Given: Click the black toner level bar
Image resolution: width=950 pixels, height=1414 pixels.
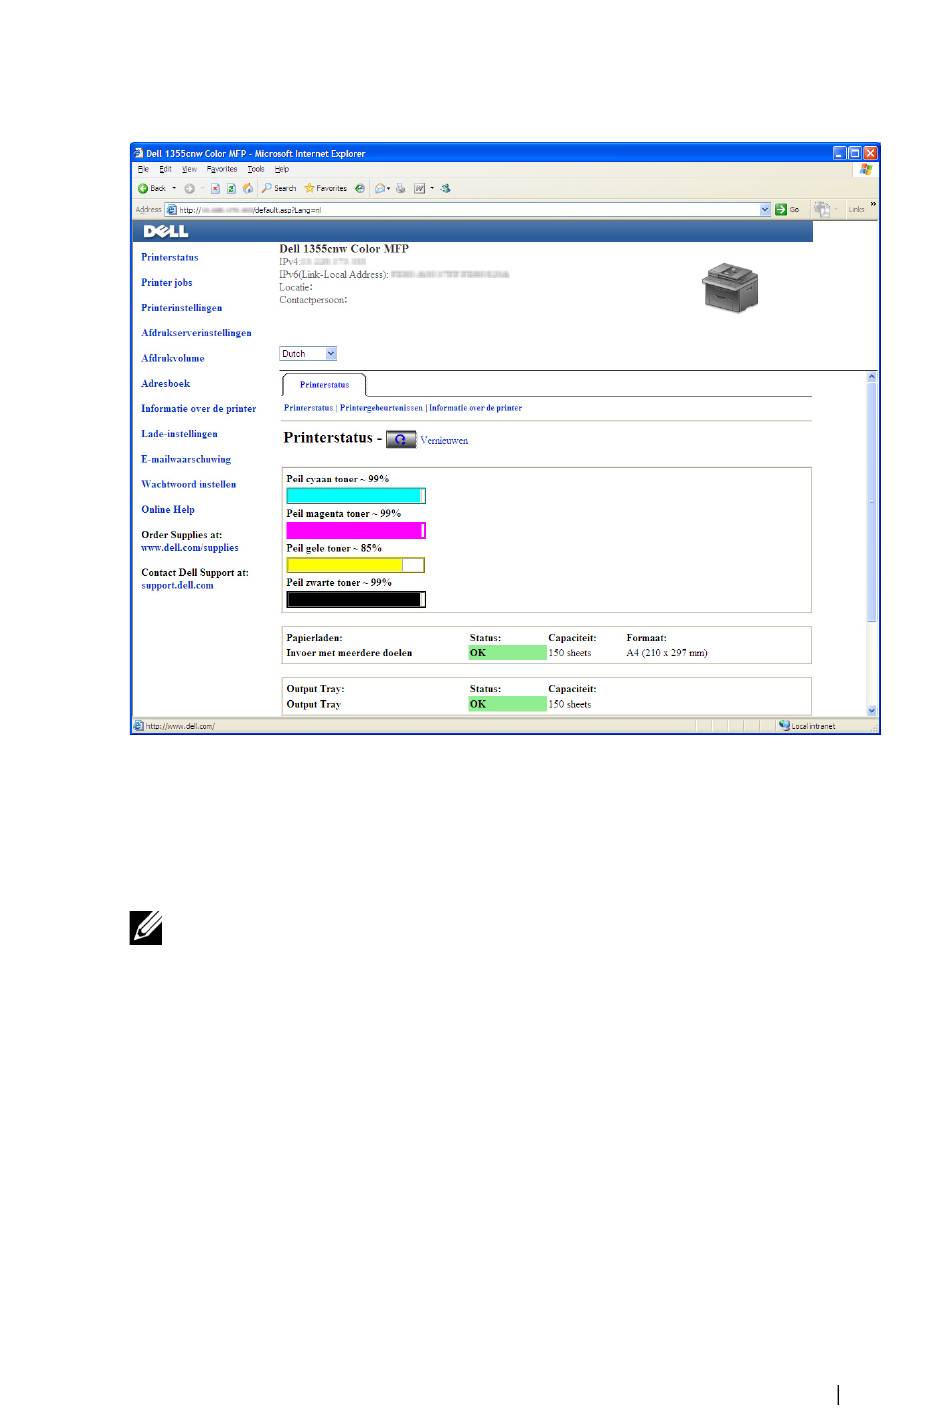Looking at the screenshot, I should pyautogui.click(x=356, y=600).
